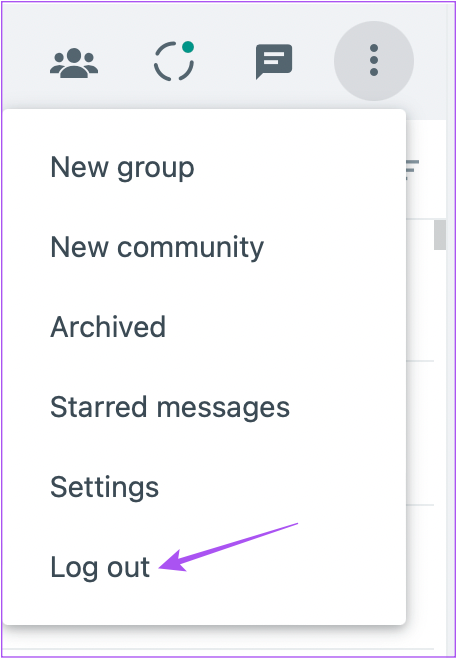This screenshot has width=457, height=659.
Task: Open the Communities people icon
Action: [74, 63]
